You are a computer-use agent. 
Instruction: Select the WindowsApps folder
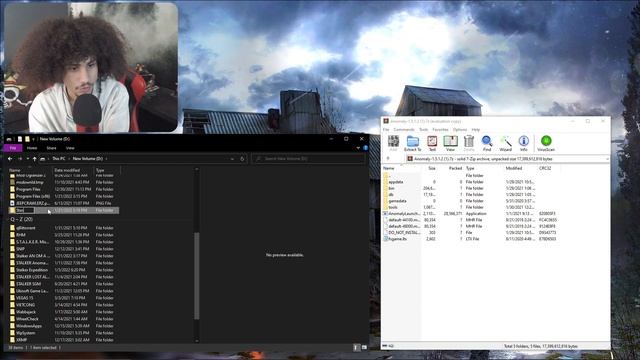point(29,326)
